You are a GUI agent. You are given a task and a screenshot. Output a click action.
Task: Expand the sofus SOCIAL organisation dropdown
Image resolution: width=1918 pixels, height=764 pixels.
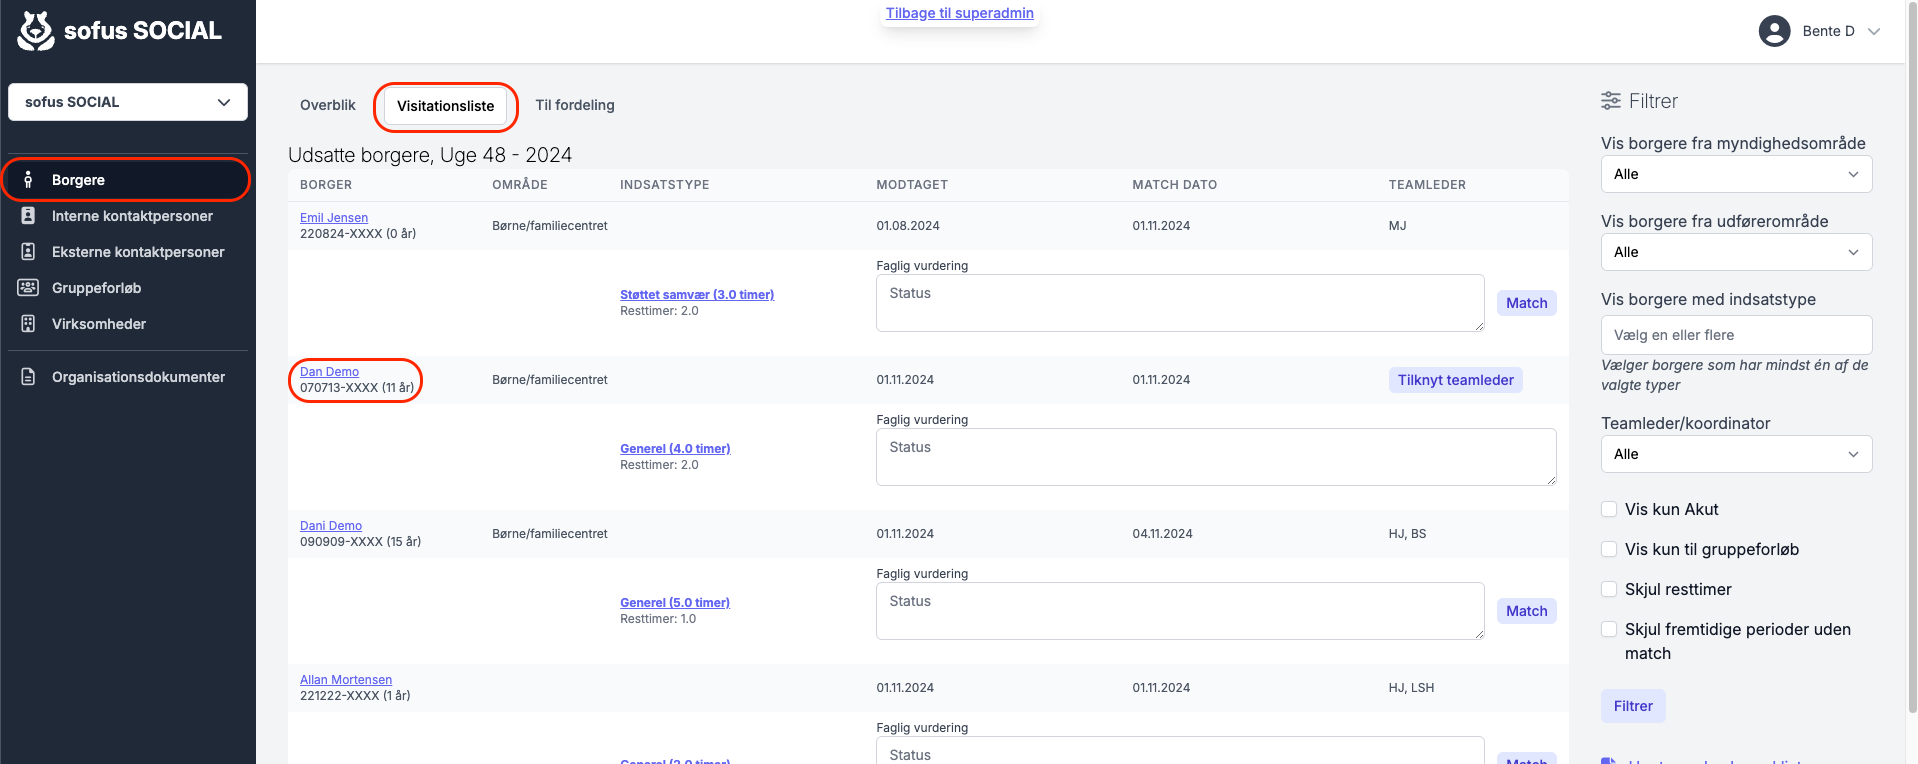128,102
